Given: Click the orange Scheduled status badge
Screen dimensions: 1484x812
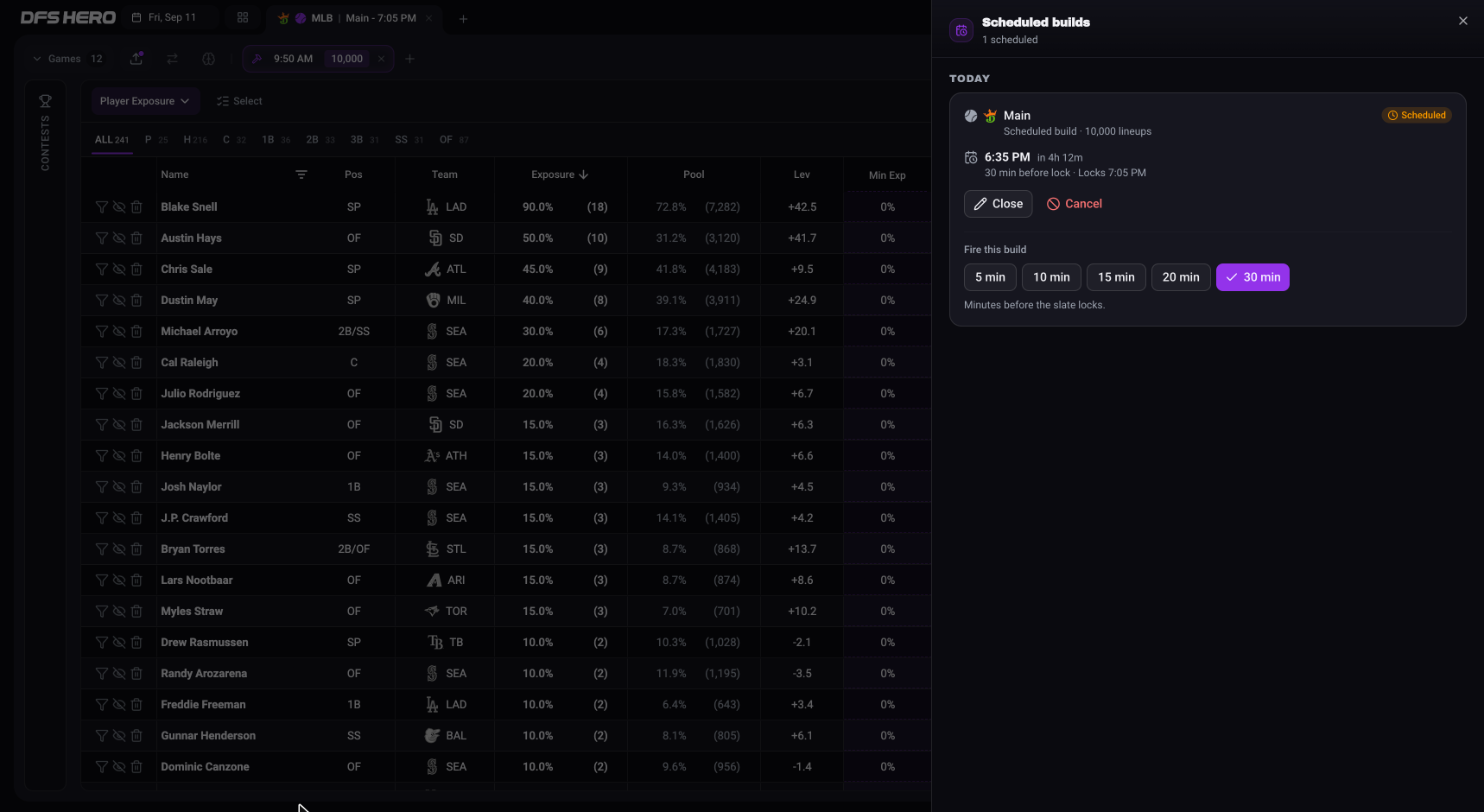Looking at the screenshot, I should (1416, 115).
